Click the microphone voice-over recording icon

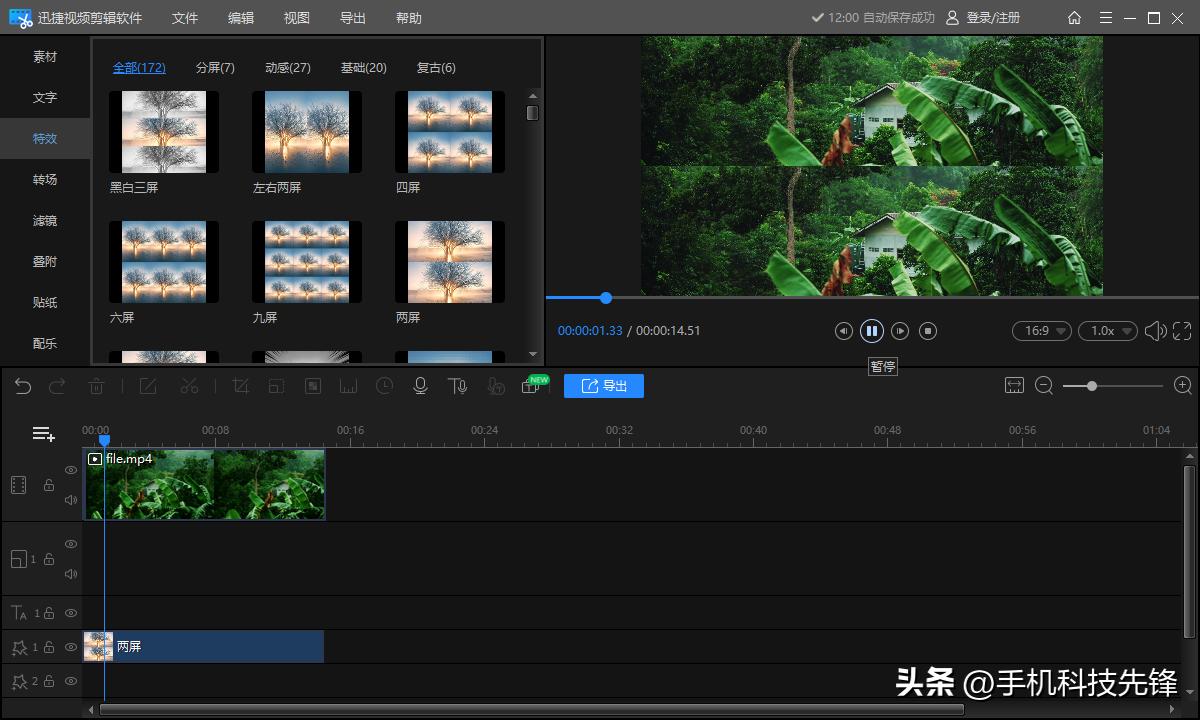pyautogui.click(x=421, y=386)
